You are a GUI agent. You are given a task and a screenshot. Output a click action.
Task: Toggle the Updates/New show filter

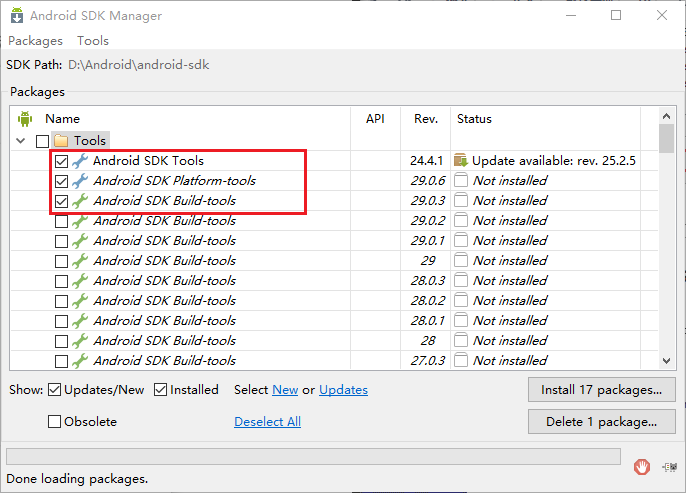pyautogui.click(x=54, y=389)
